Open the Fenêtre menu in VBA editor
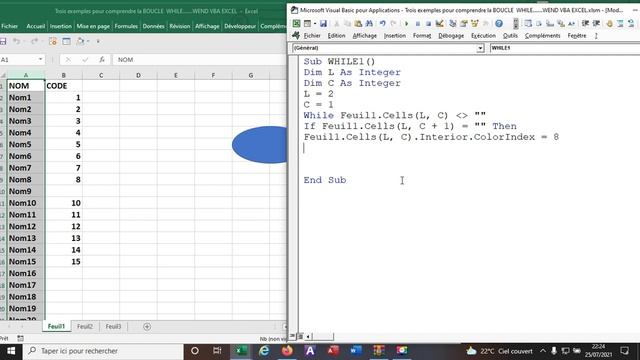This screenshot has height=360, width=640. (577, 36)
